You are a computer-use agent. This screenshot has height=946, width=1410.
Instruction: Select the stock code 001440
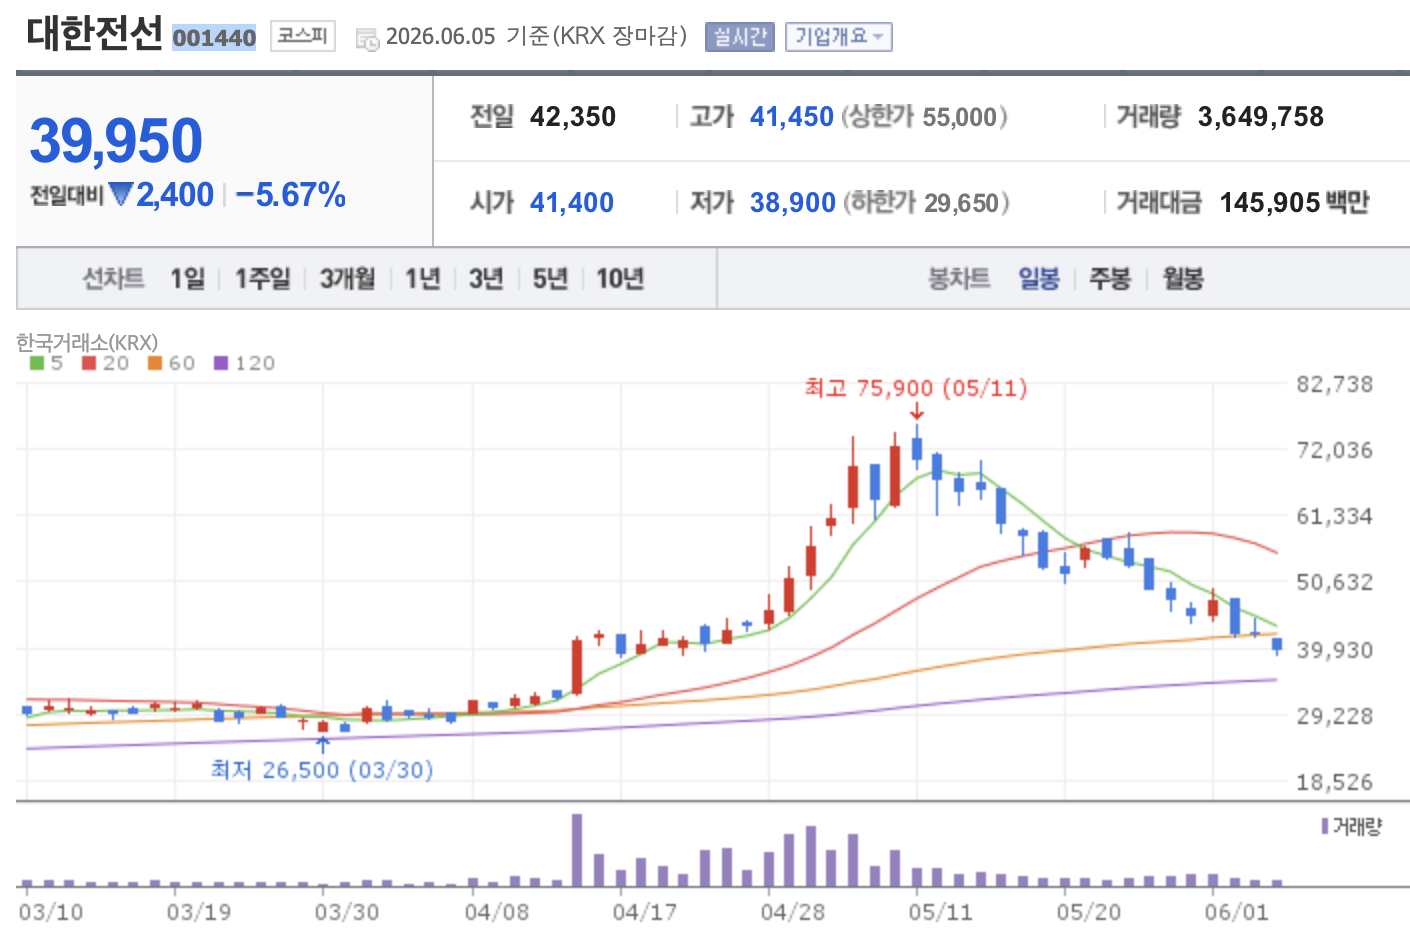point(214,38)
